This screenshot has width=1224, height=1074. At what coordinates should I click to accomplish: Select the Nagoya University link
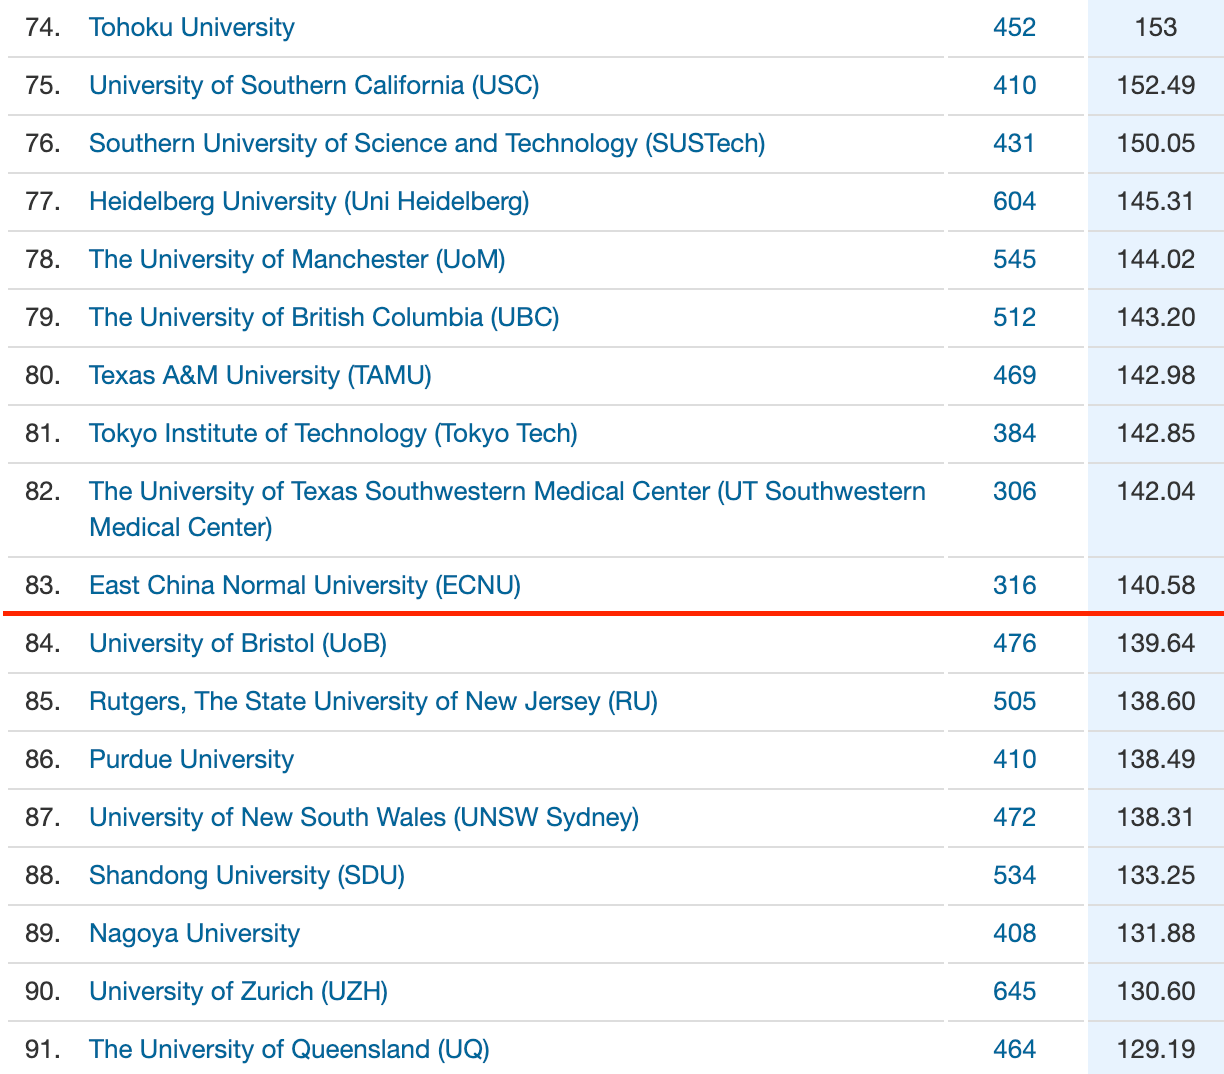[x=194, y=933]
